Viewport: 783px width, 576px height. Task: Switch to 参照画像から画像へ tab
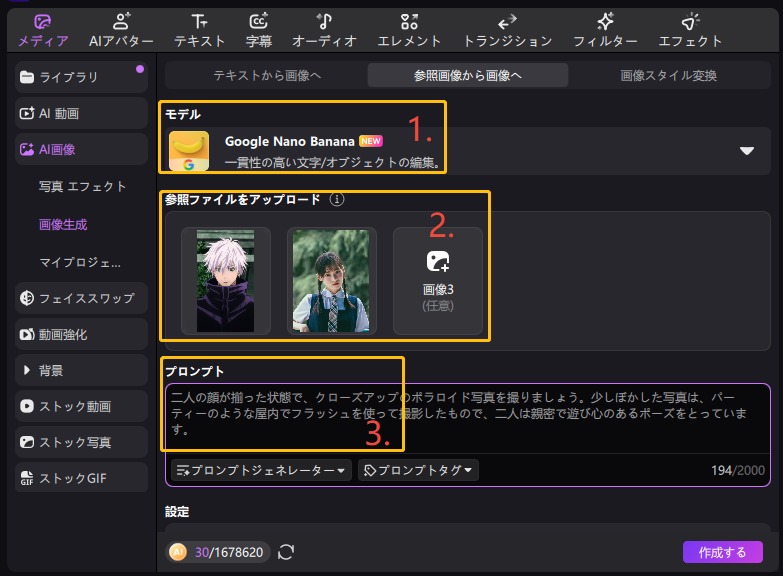point(468,75)
